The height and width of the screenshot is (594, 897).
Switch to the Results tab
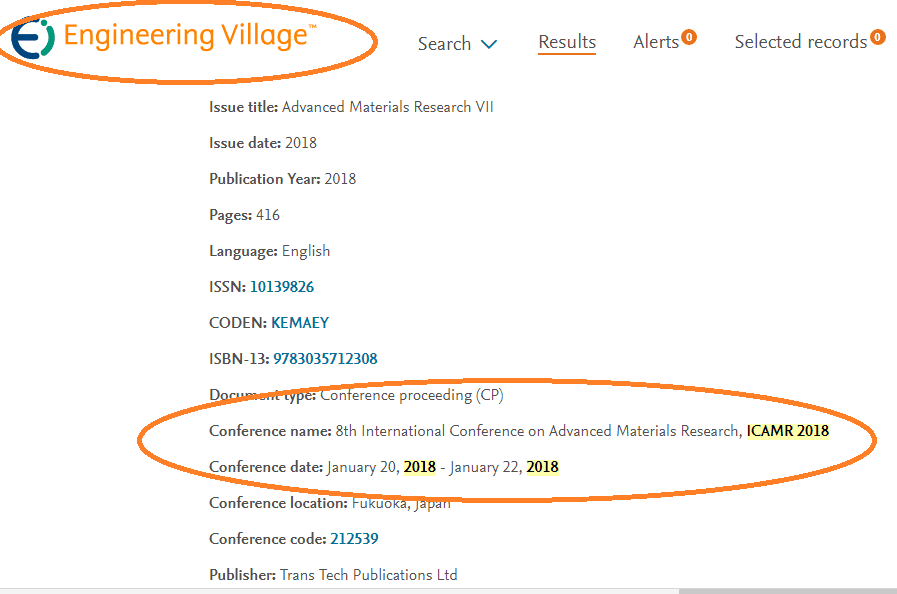click(x=567, y=42)
